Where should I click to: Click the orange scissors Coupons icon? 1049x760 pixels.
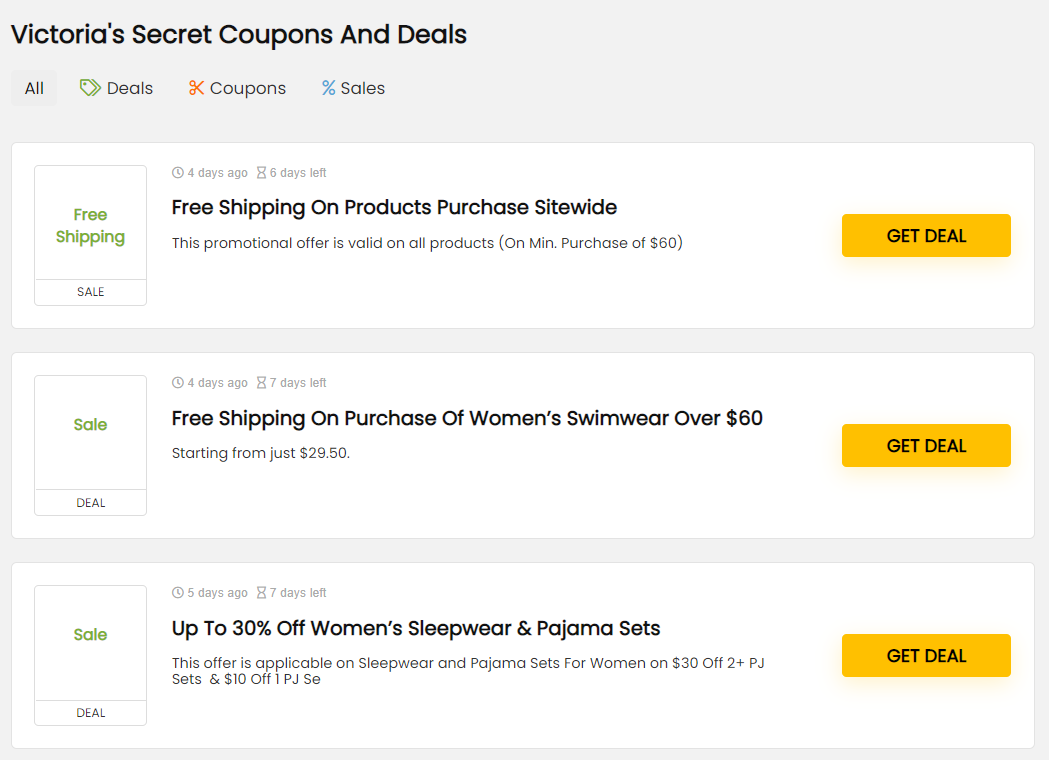pyautogui.click(x=196, y=88)
